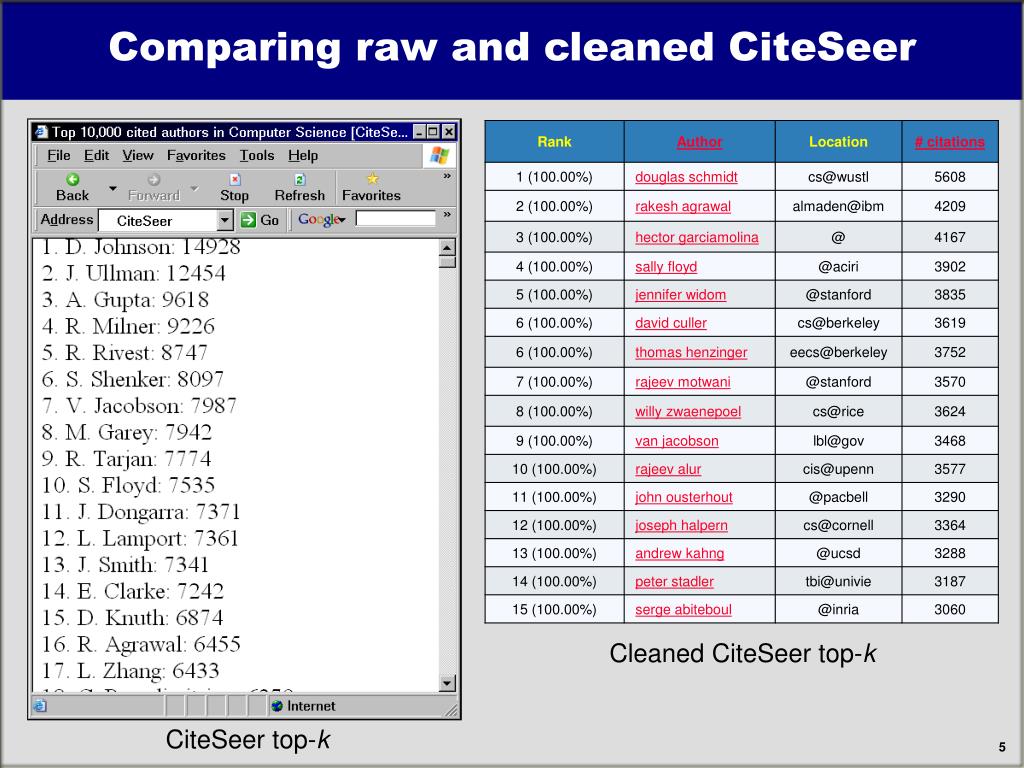The width and height of the screenshot is (1024, 768).
Task: Click the Forward arrow icon
Action: tap(153, 180)
